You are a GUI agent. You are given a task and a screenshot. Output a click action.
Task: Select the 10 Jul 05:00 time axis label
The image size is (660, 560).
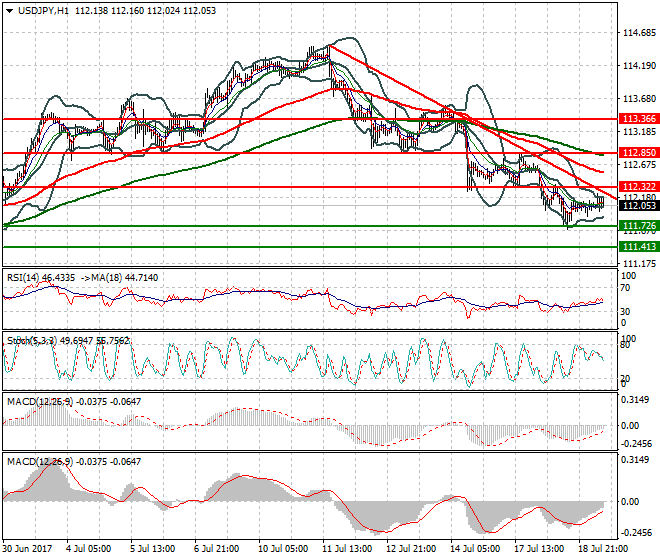[x=283, y=549]
